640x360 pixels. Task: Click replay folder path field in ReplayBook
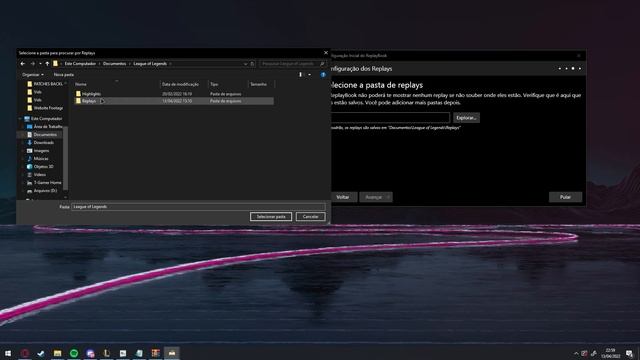coord(390,118)
